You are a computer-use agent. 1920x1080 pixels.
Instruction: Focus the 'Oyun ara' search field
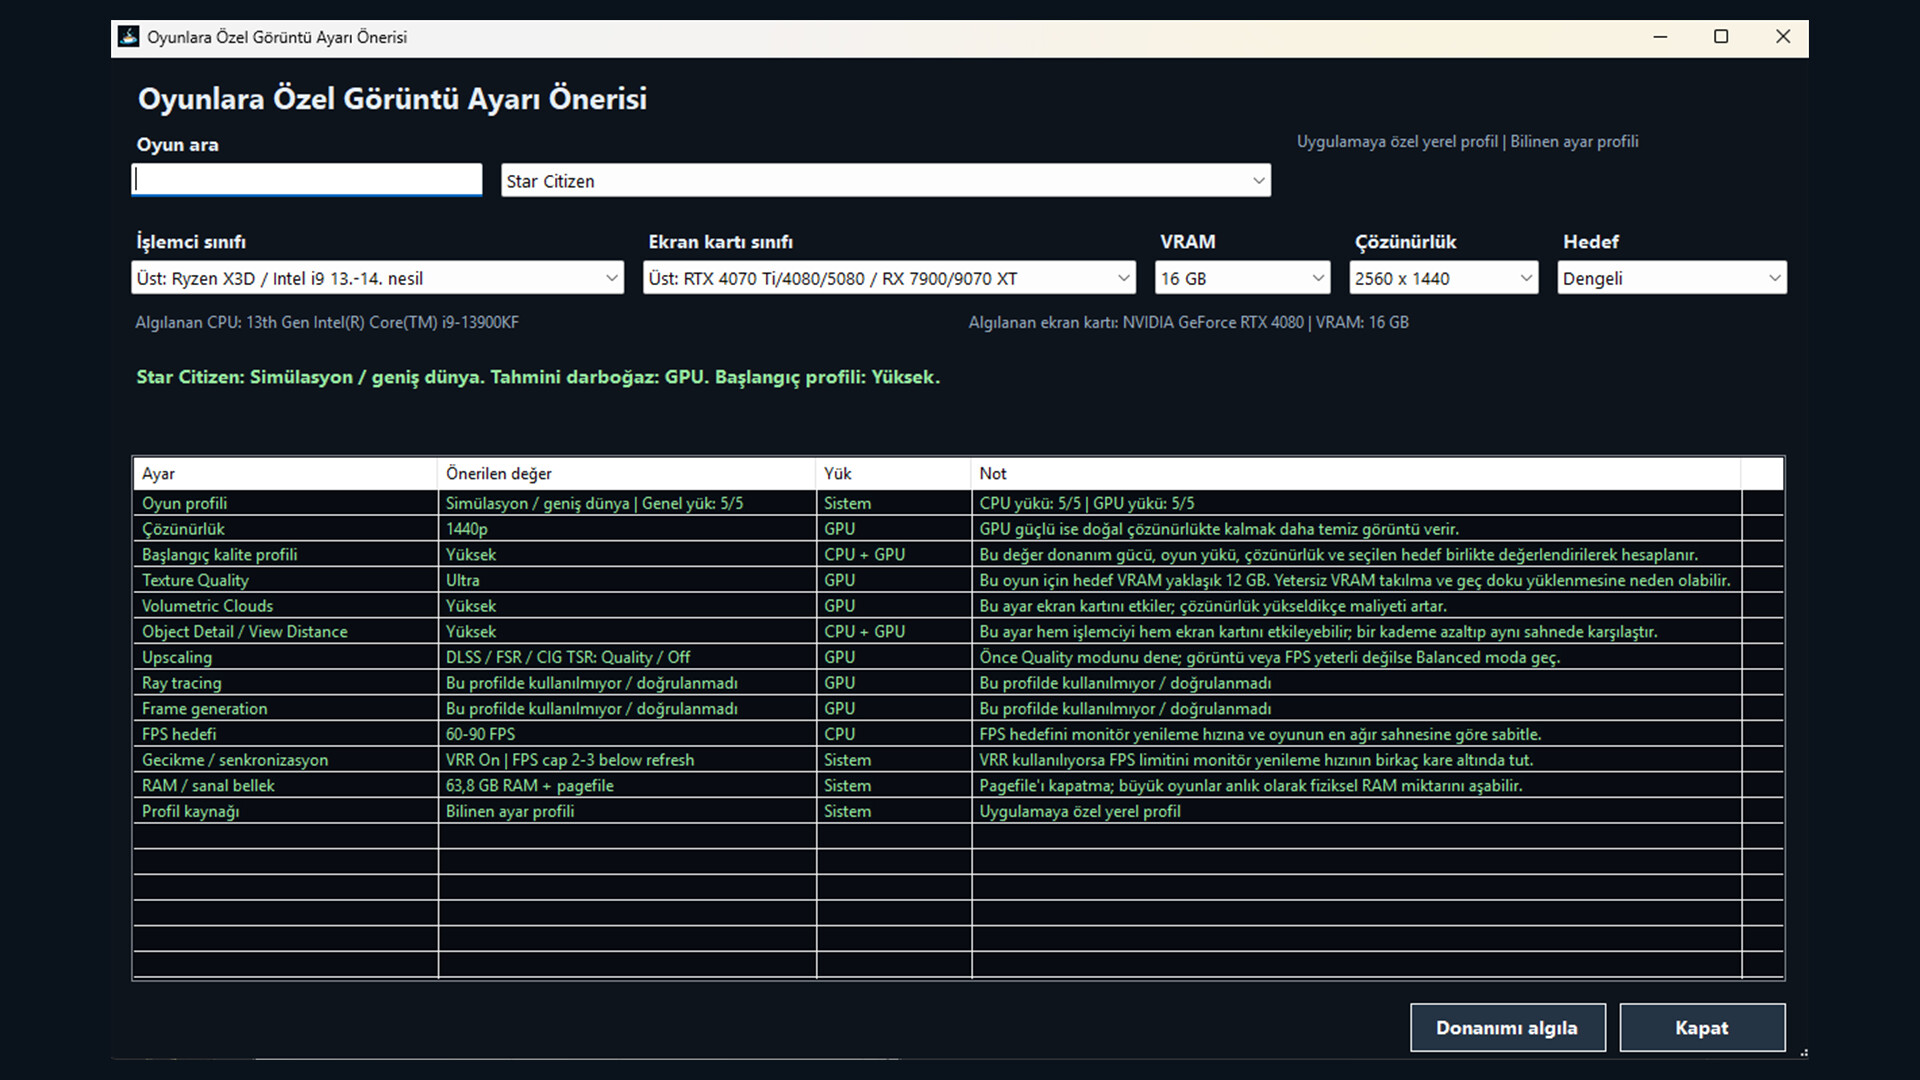click(x=307, y=180)
